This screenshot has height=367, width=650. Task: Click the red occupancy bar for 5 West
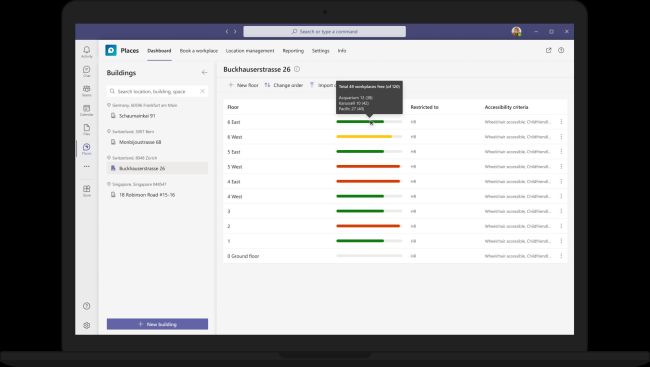[x=368, y=167]
